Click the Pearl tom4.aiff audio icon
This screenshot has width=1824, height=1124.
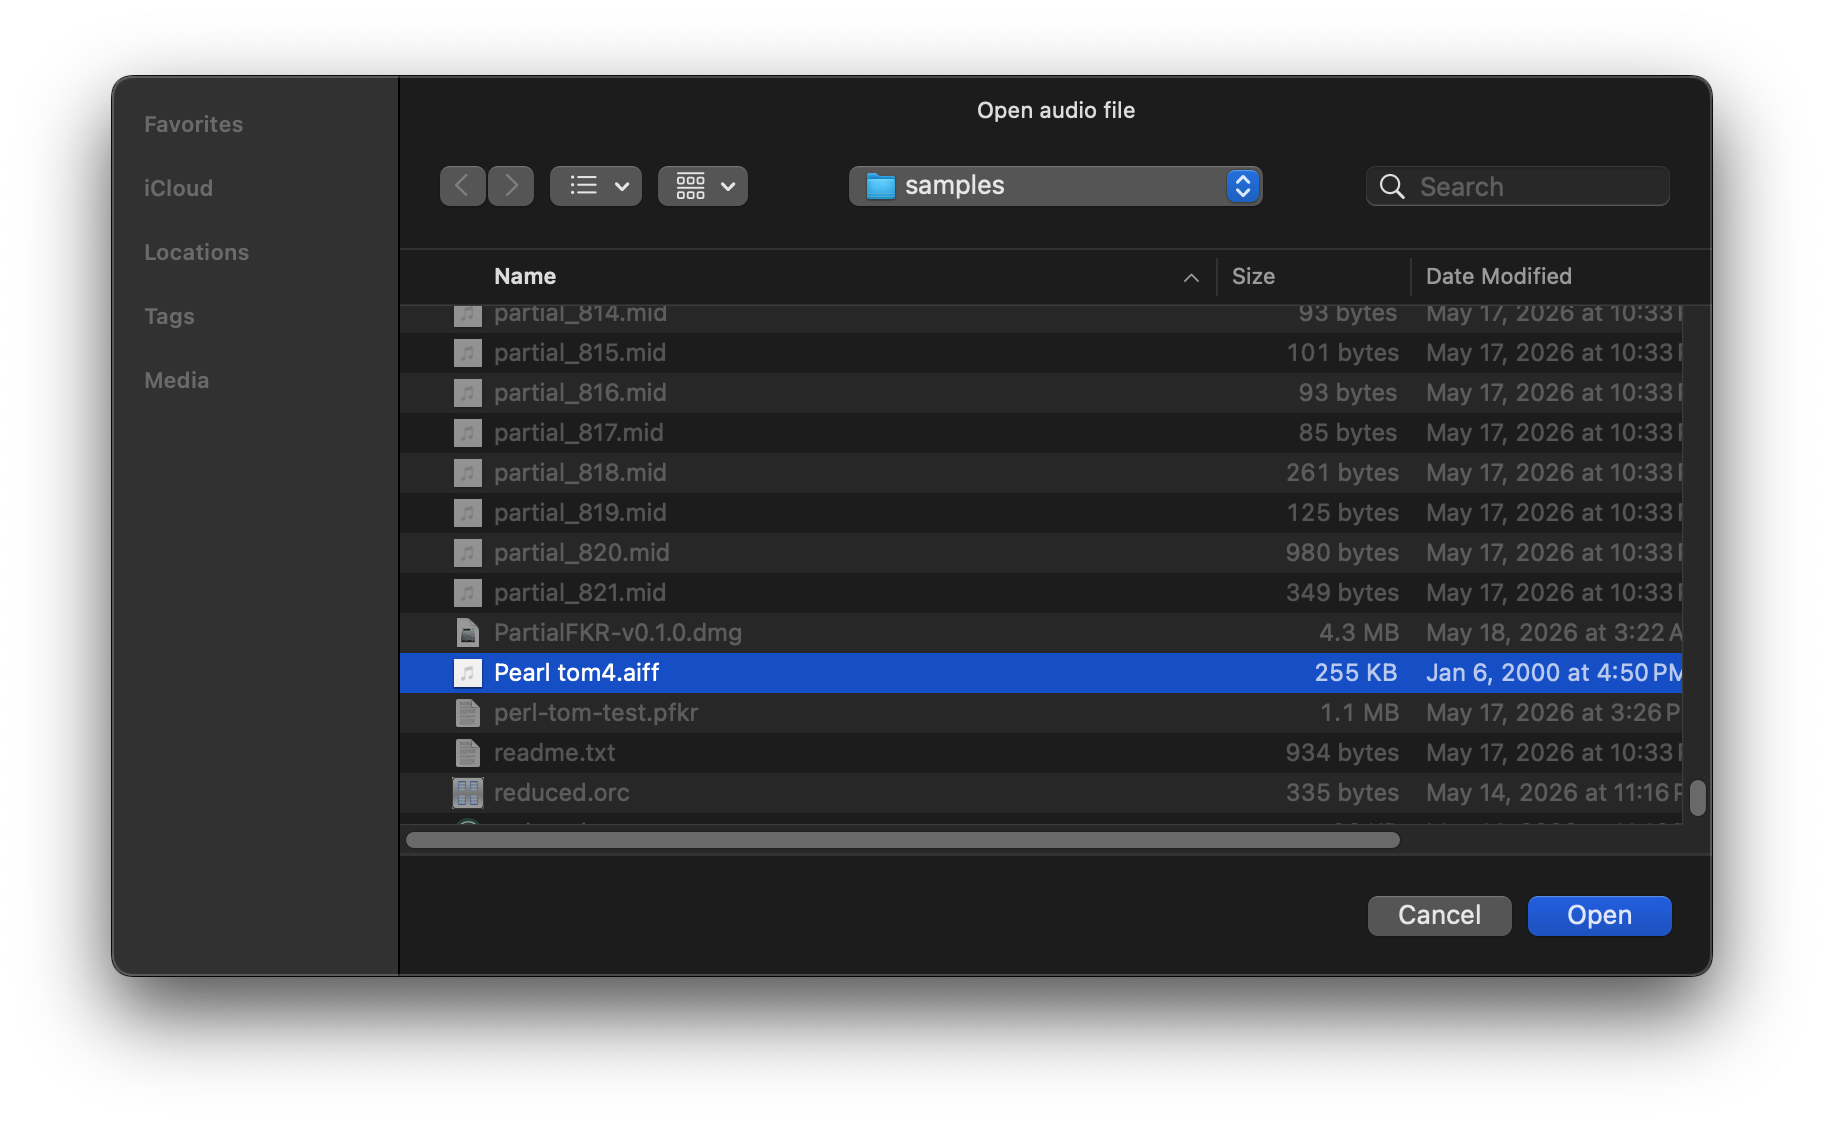pos(467,673)
